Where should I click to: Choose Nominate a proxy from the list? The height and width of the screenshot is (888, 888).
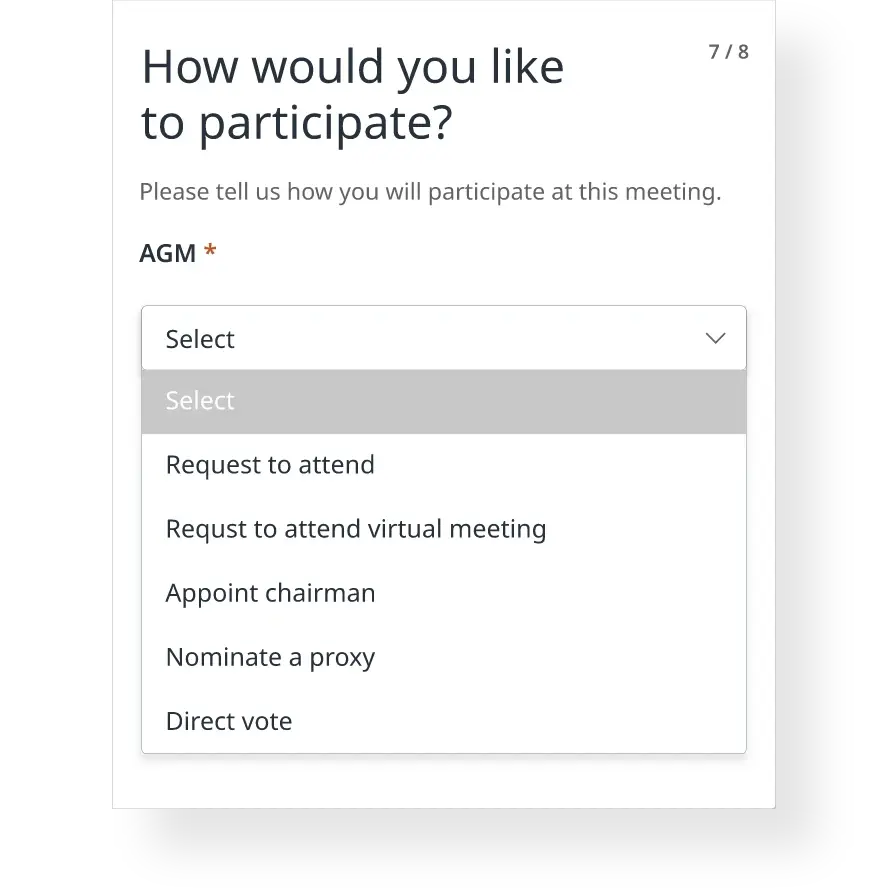[x=270, y=656]
